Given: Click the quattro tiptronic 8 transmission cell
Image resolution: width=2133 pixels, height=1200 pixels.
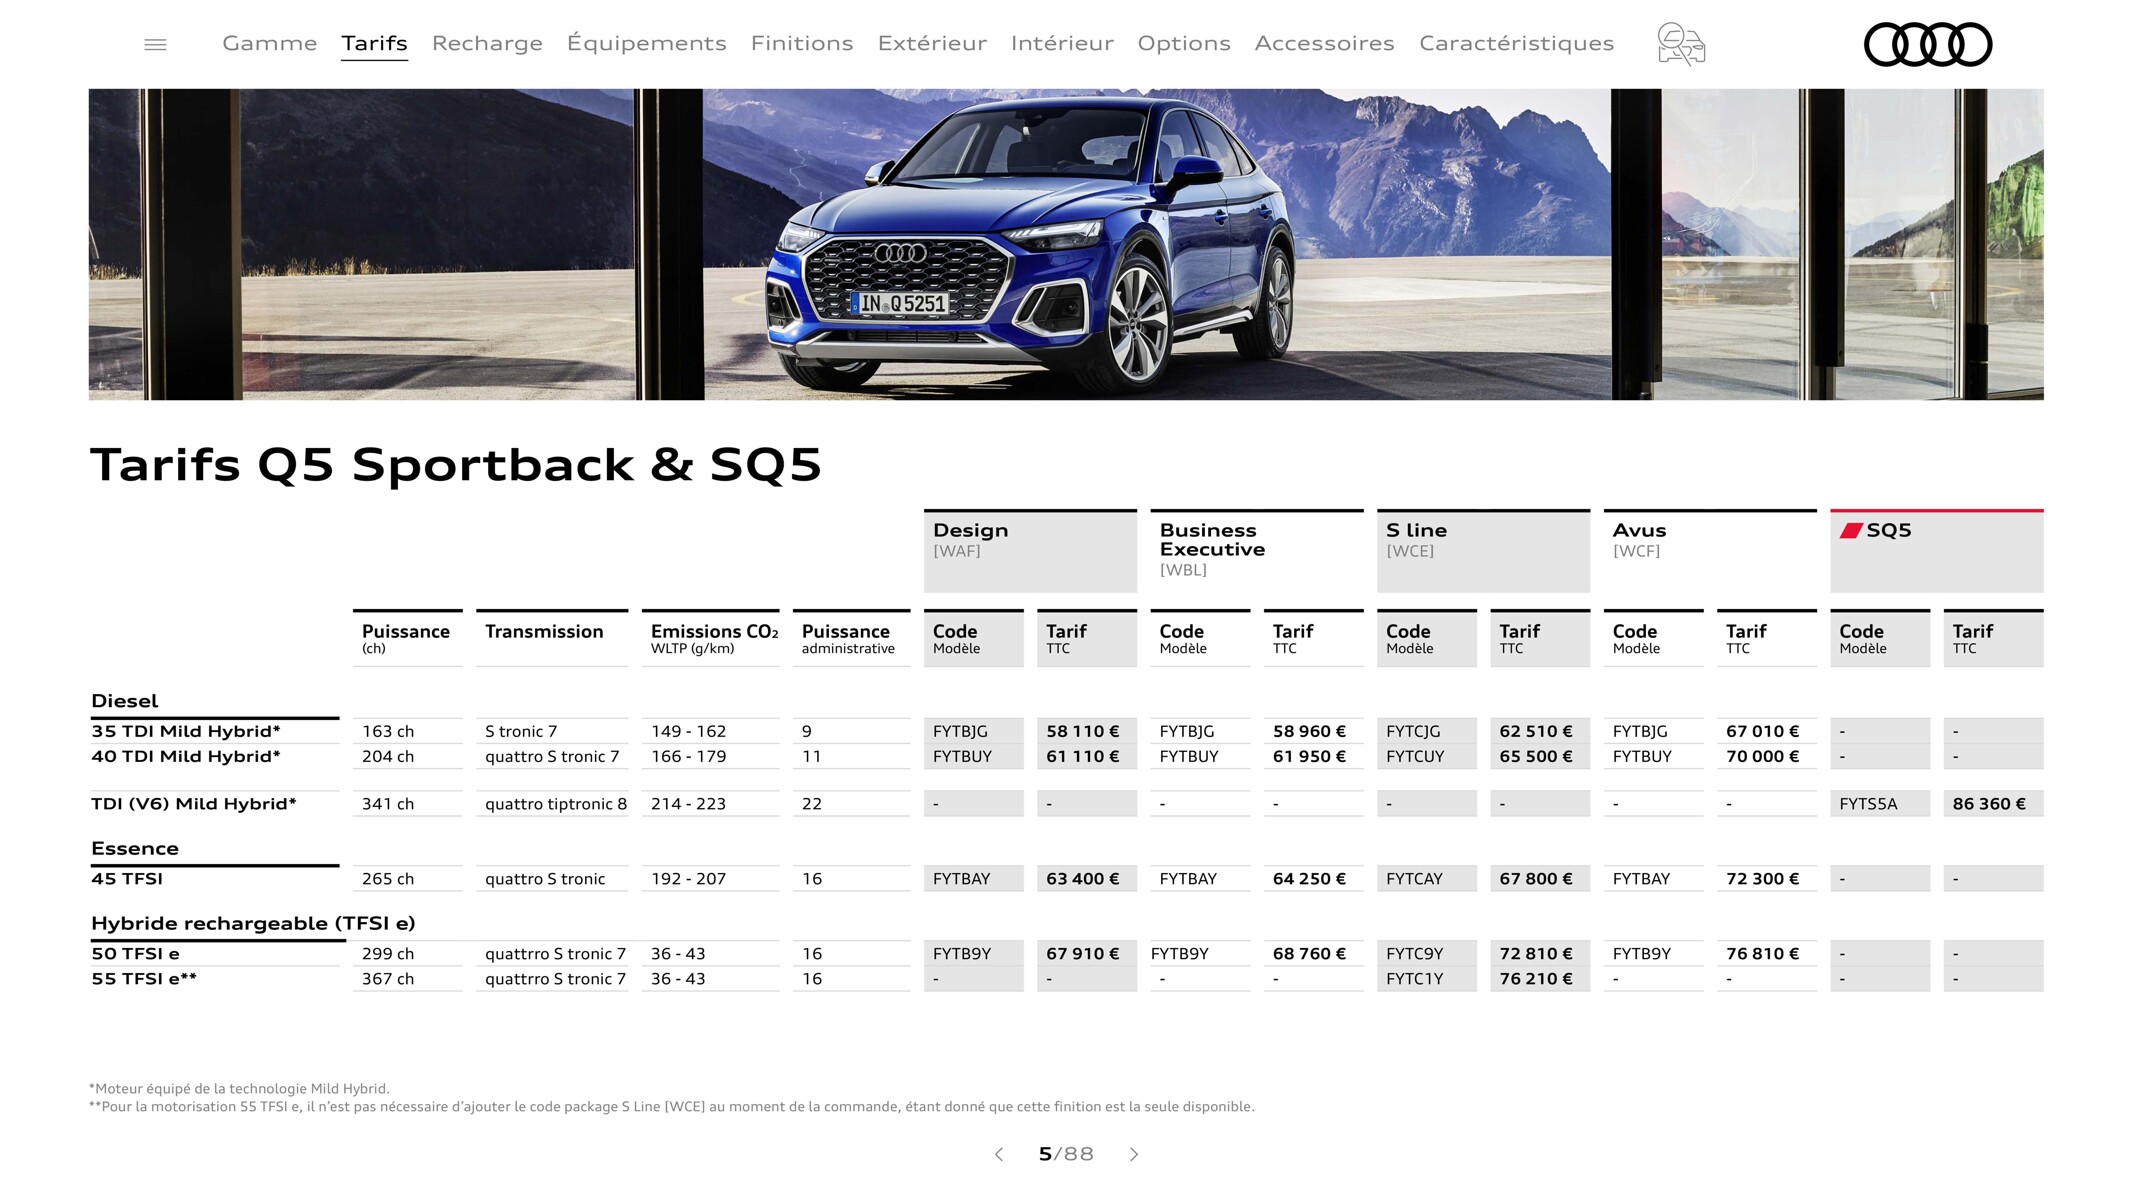Looking at the screenshot, I should (x=556, y=804).
